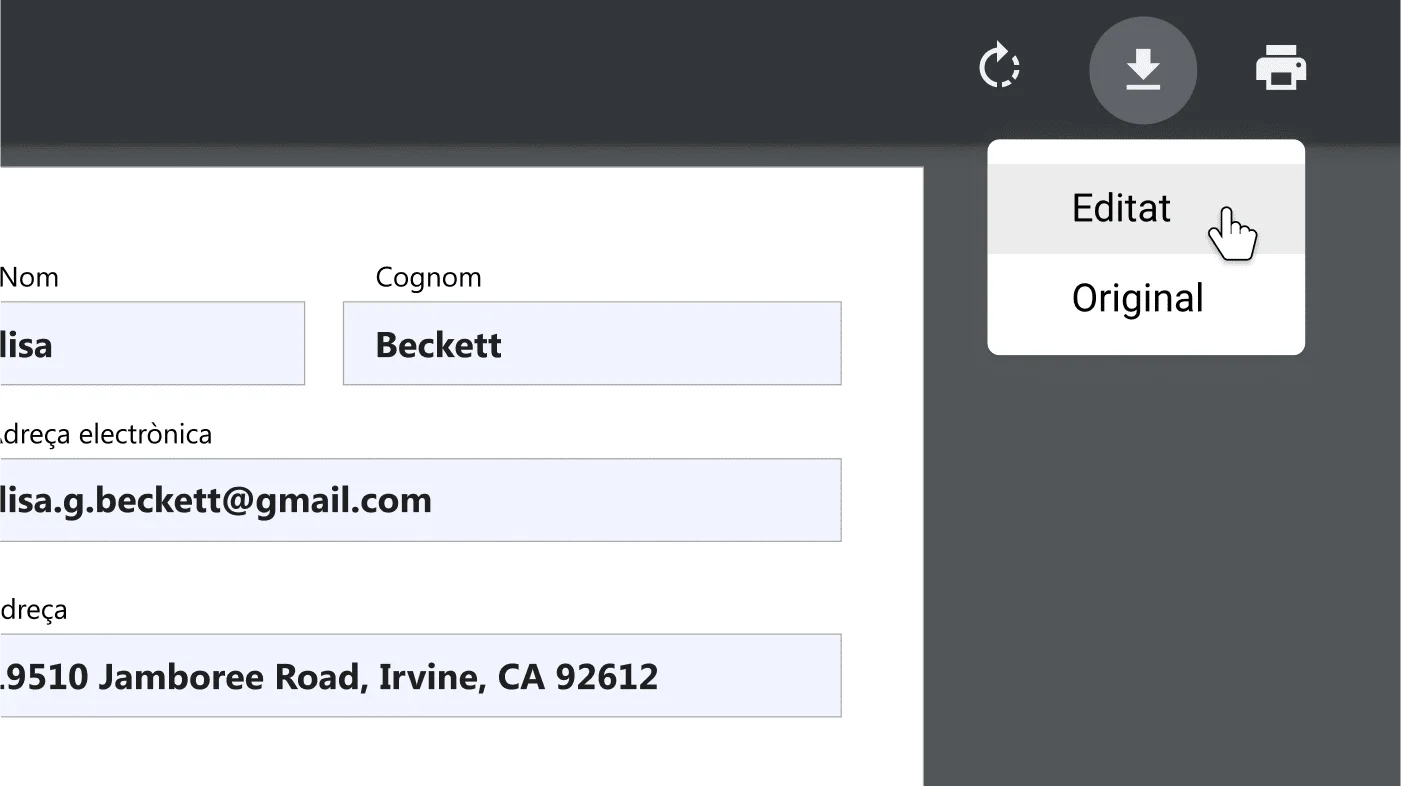
Task: Select the Editat download option
Action: [1121, 208]
